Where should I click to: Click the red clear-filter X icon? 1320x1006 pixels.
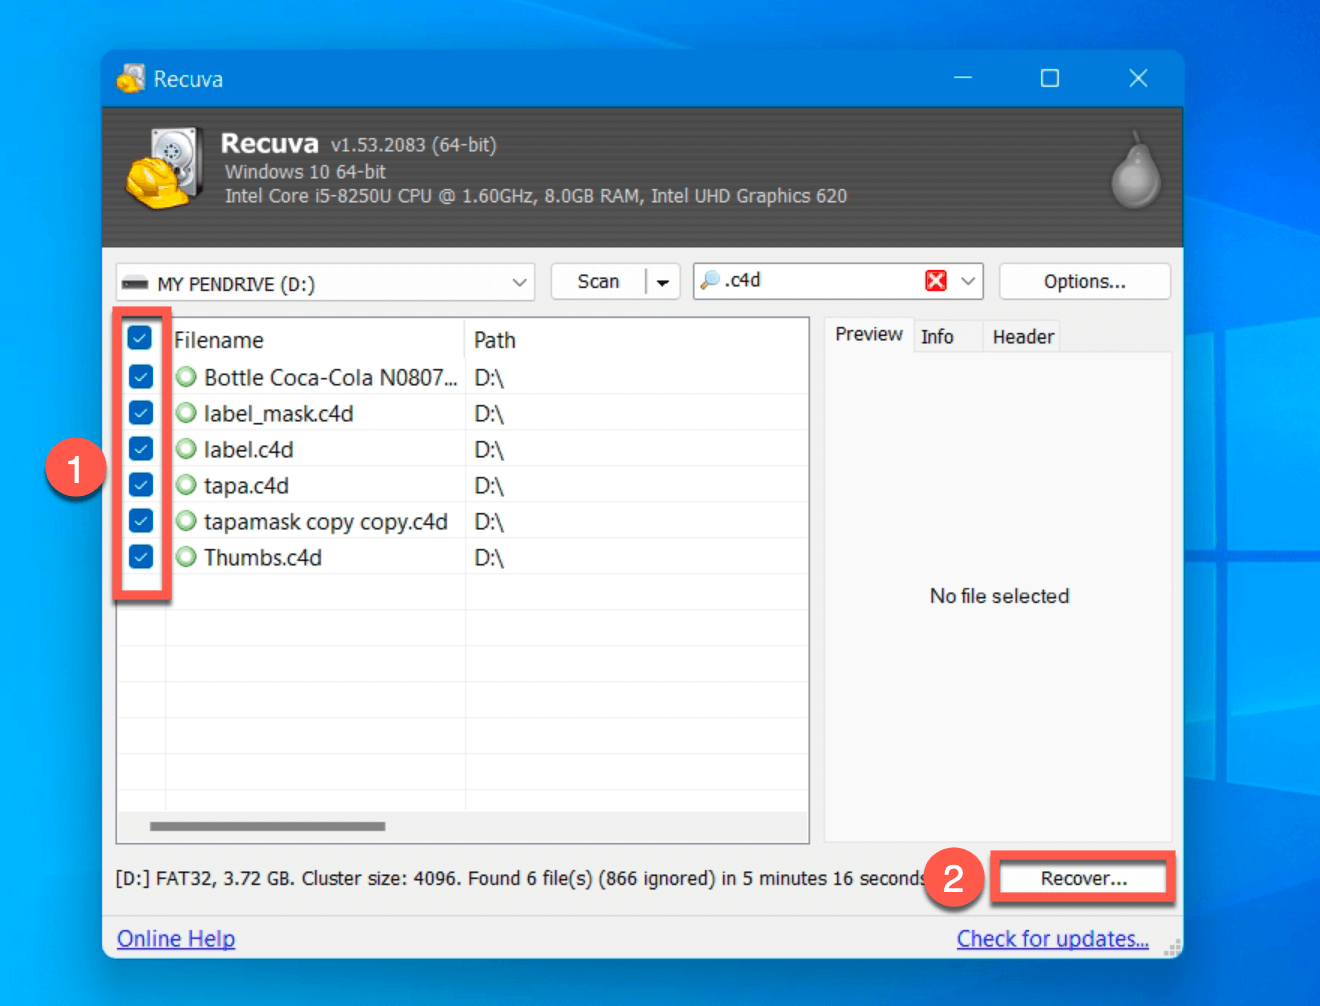point(935,281)
